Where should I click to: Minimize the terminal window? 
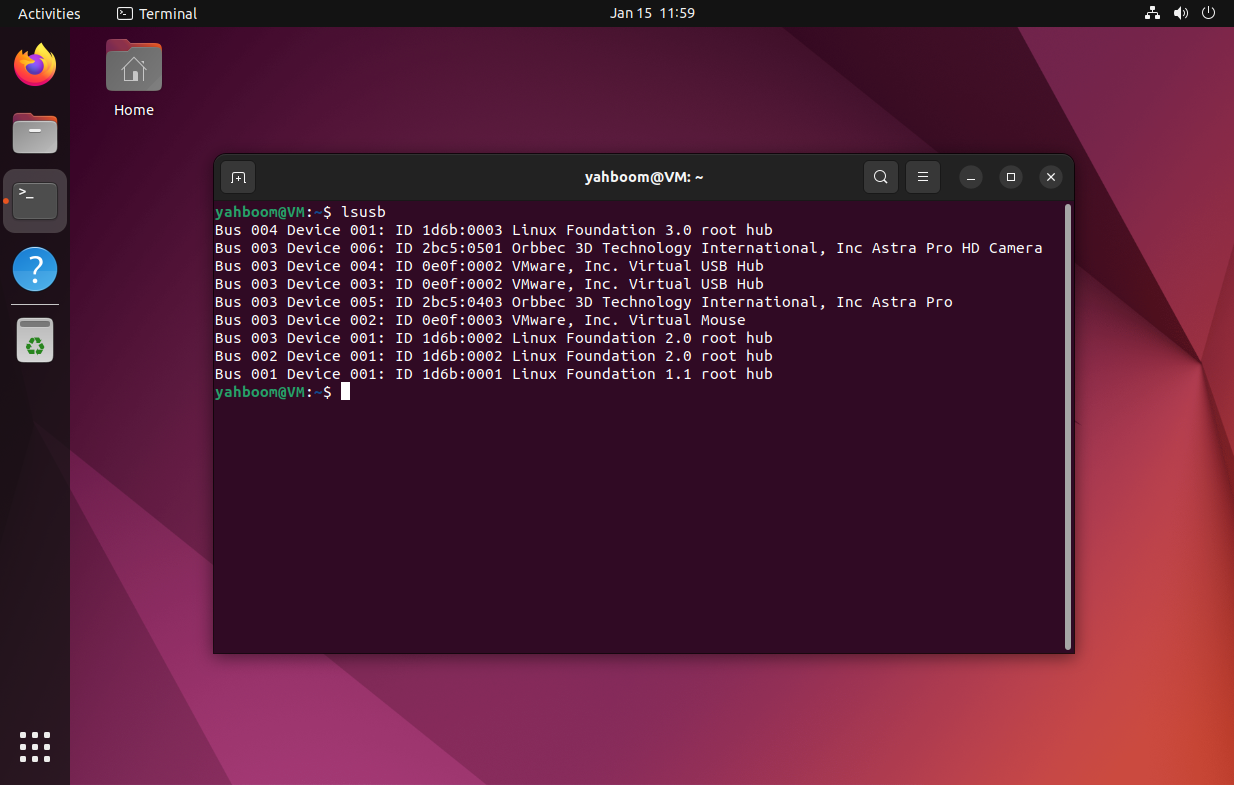point(971,177)
